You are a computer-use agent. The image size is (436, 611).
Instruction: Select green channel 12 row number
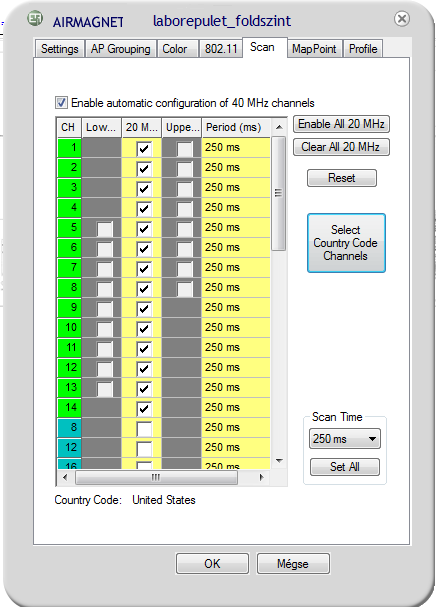click(69, 367)
